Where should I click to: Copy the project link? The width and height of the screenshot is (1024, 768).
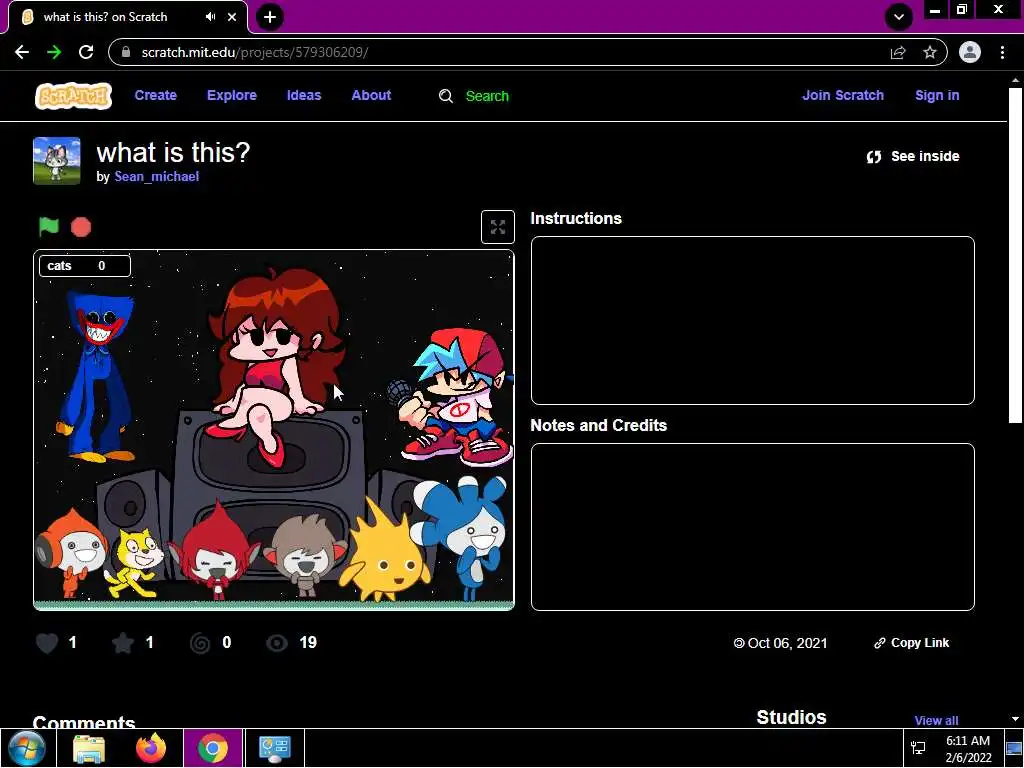[912, 643]
